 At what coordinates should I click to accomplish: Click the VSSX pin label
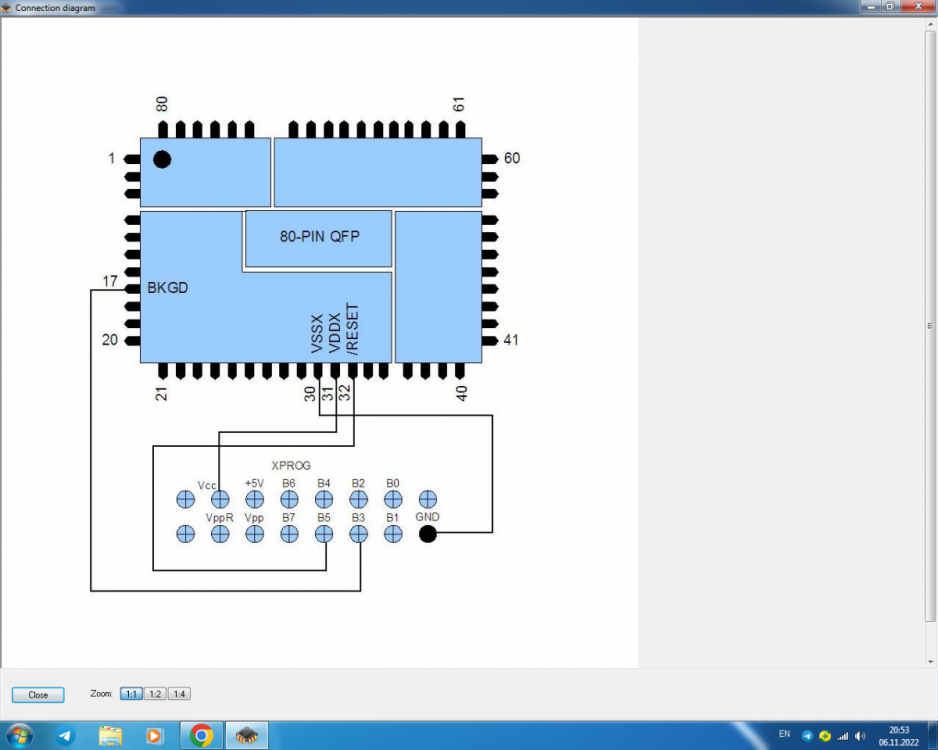tap(317, 333)
